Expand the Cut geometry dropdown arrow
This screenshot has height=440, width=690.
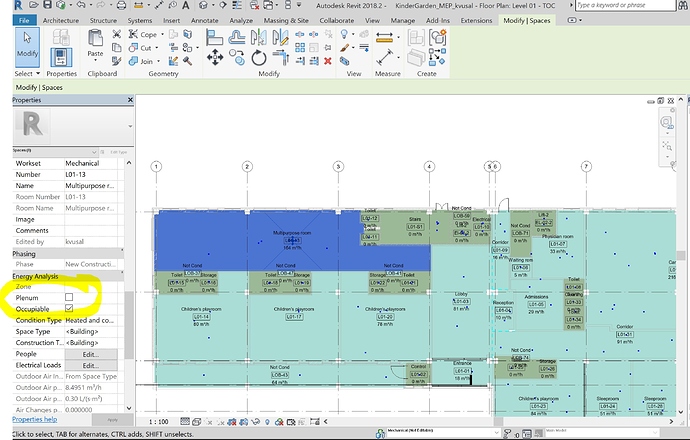157,48
